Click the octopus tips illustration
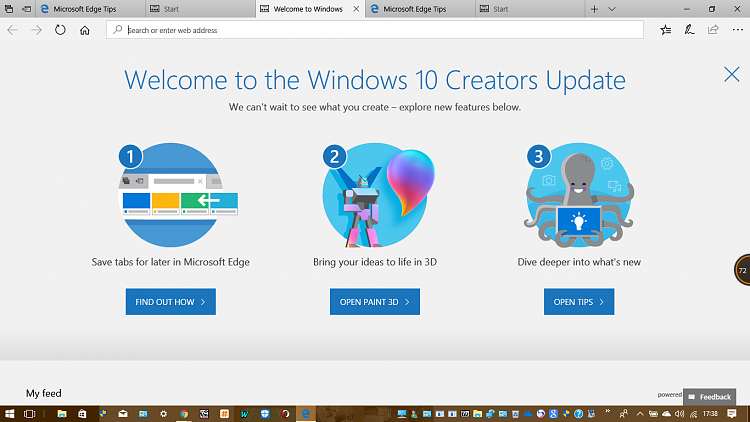 click(579, 195)
